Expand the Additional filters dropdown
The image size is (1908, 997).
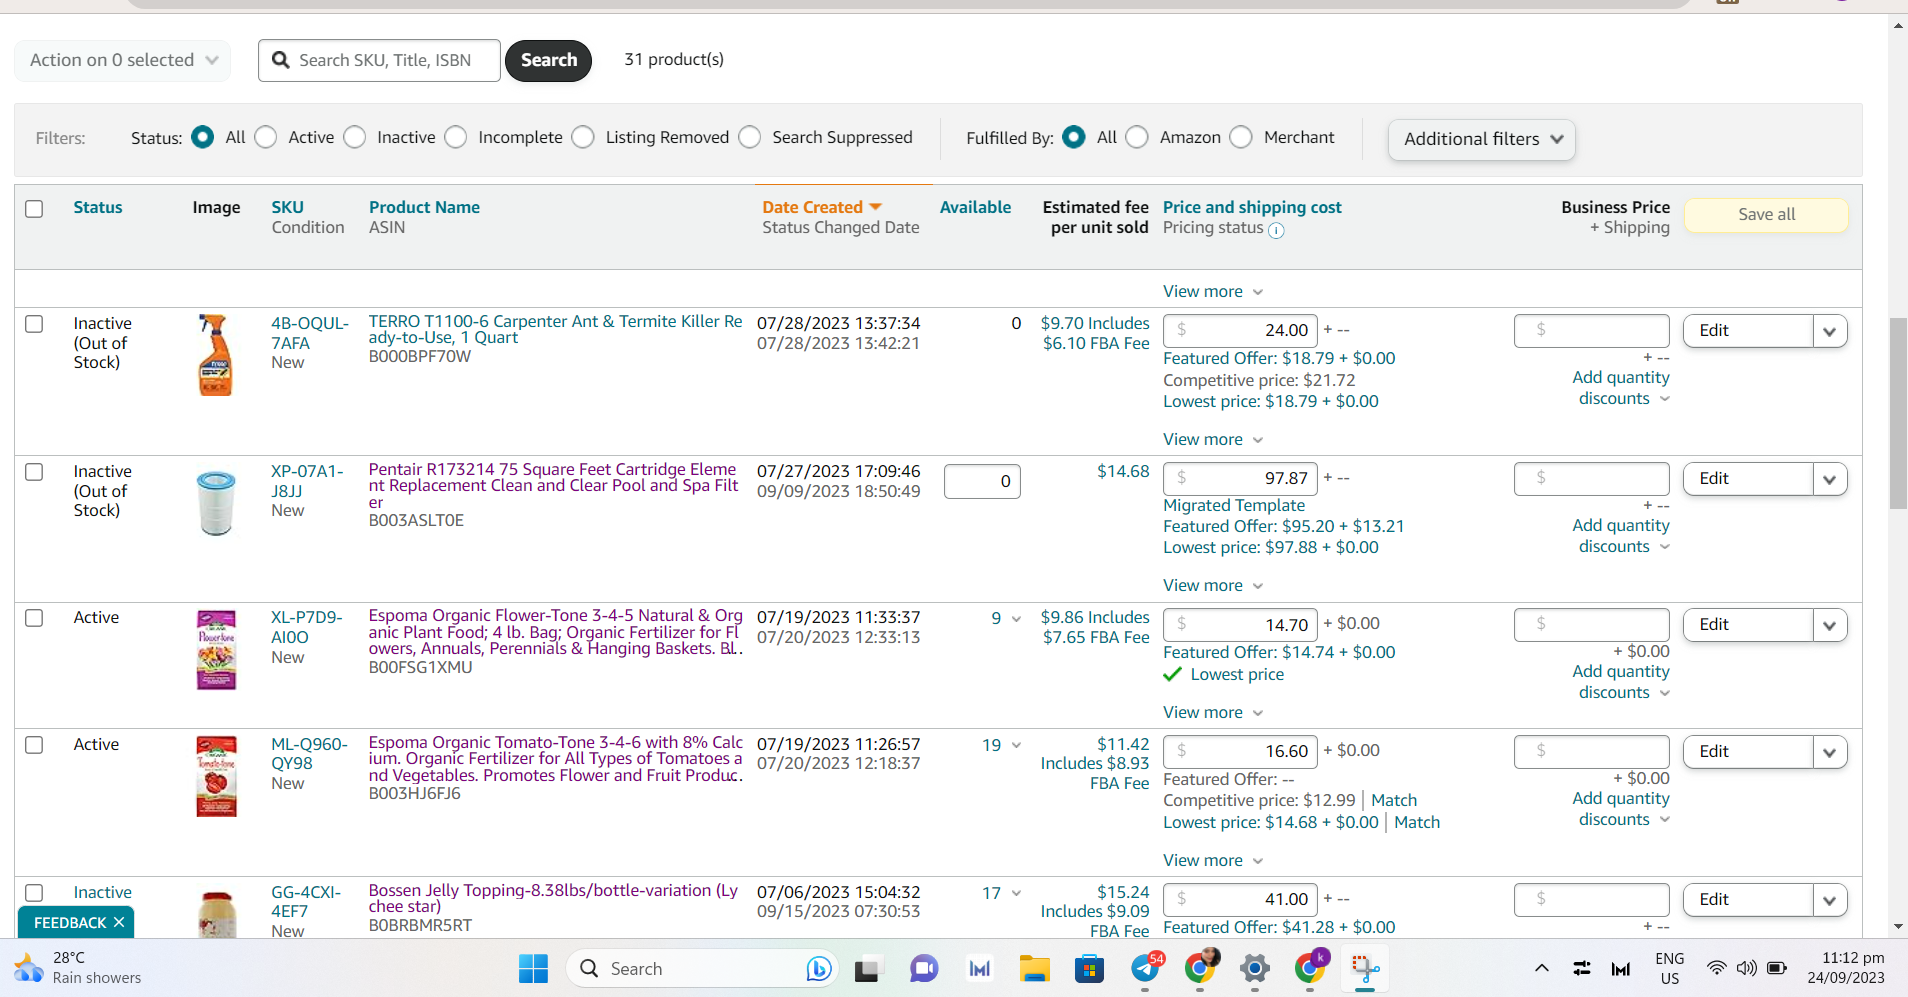[1481, 139]
